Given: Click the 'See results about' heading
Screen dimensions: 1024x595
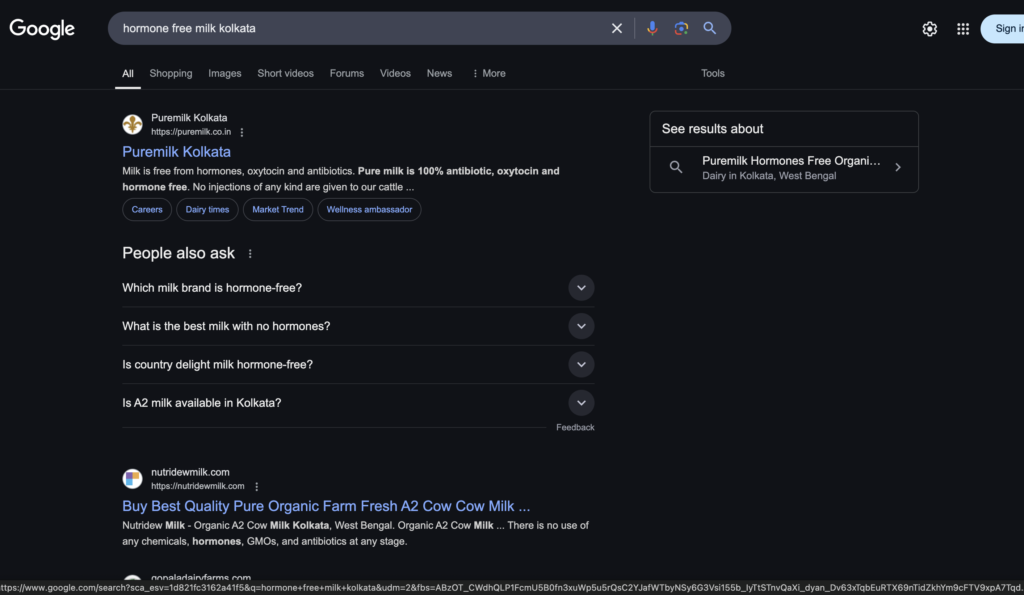Looking at the screenshot, I should [712, 129].
